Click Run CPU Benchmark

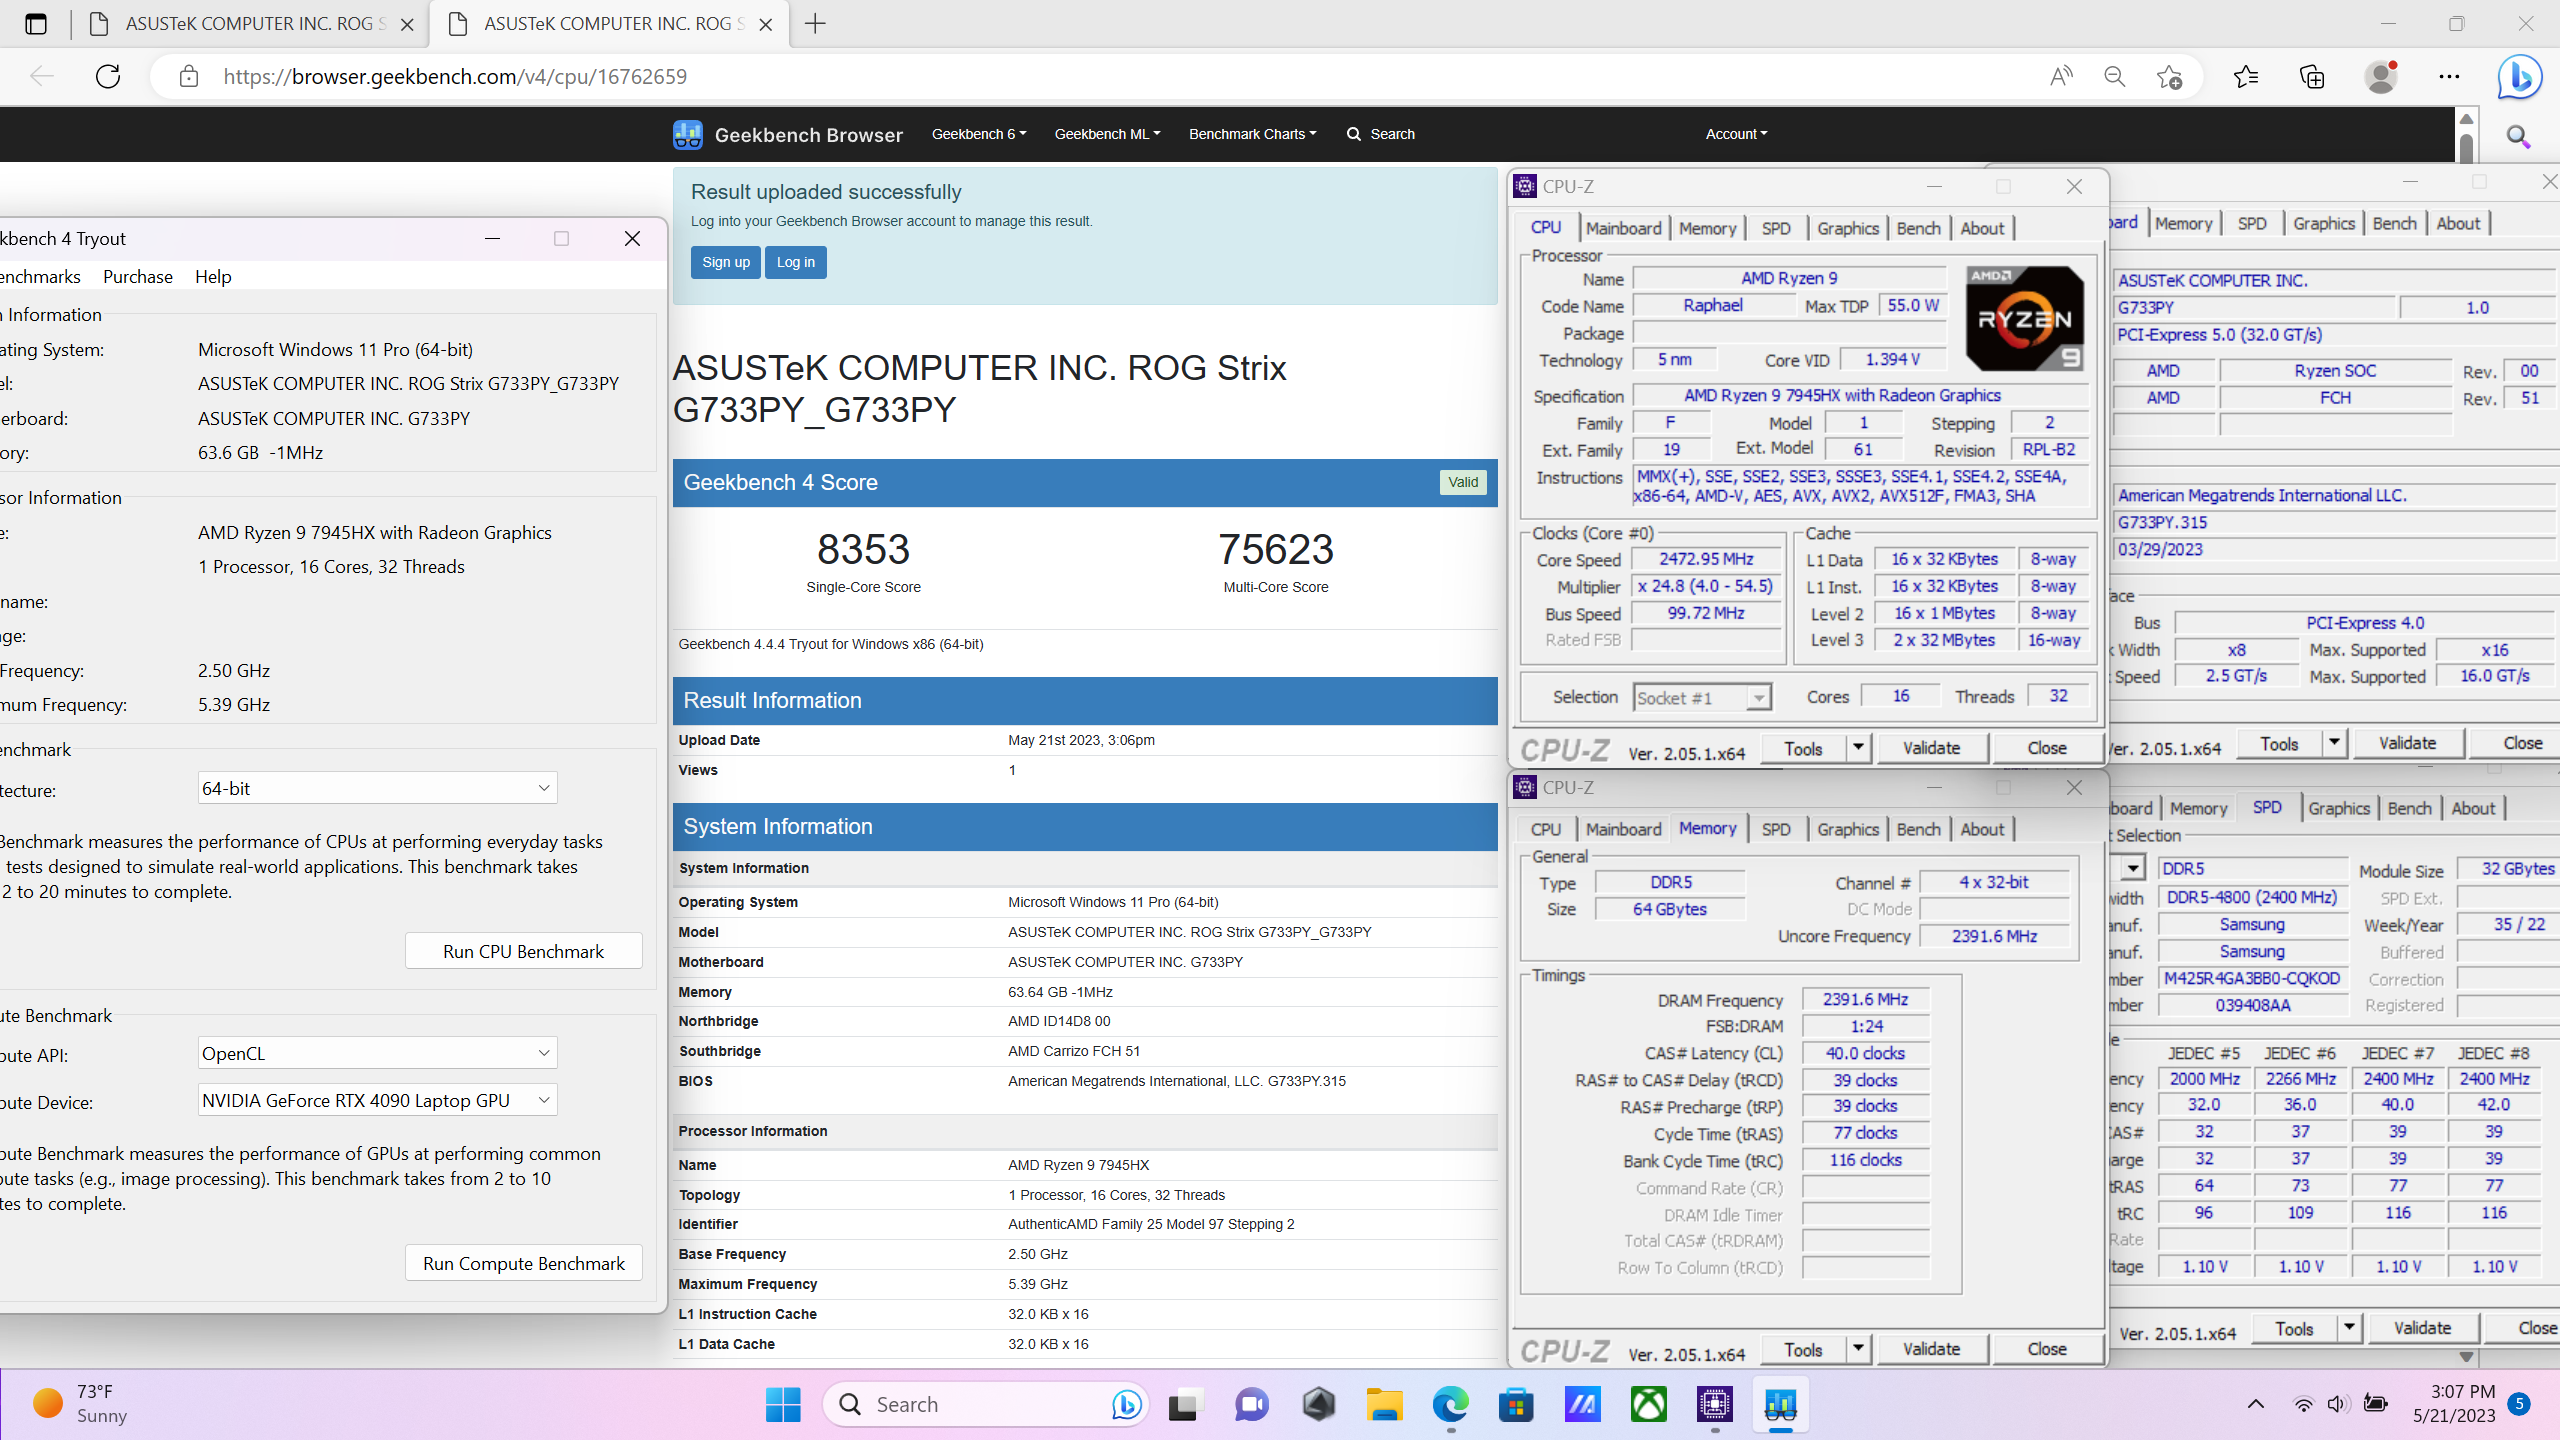click(x=523, y=951)
